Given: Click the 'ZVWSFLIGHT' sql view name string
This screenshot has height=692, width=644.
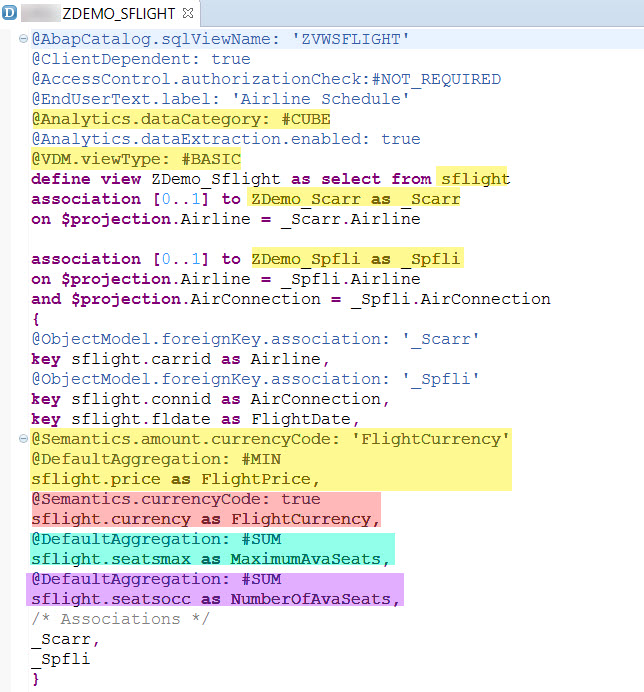Looking at the screenshot, I should [351, 39].
